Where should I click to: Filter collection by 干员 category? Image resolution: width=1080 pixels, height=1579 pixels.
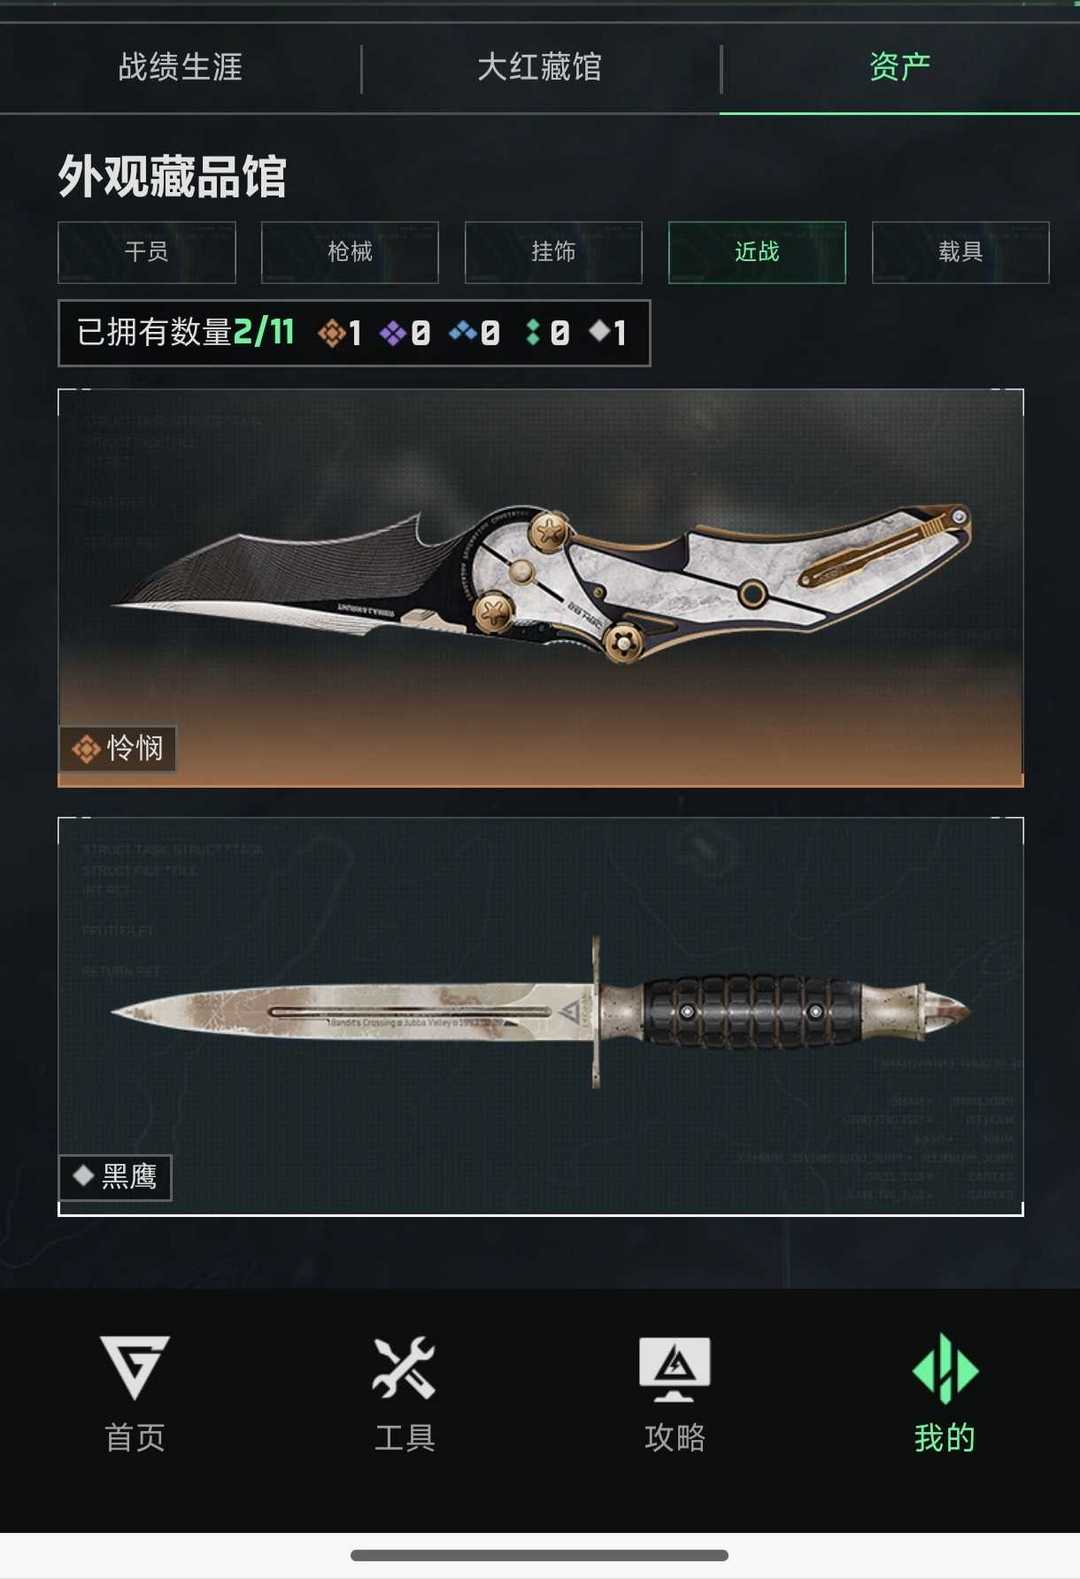[147, 252]
